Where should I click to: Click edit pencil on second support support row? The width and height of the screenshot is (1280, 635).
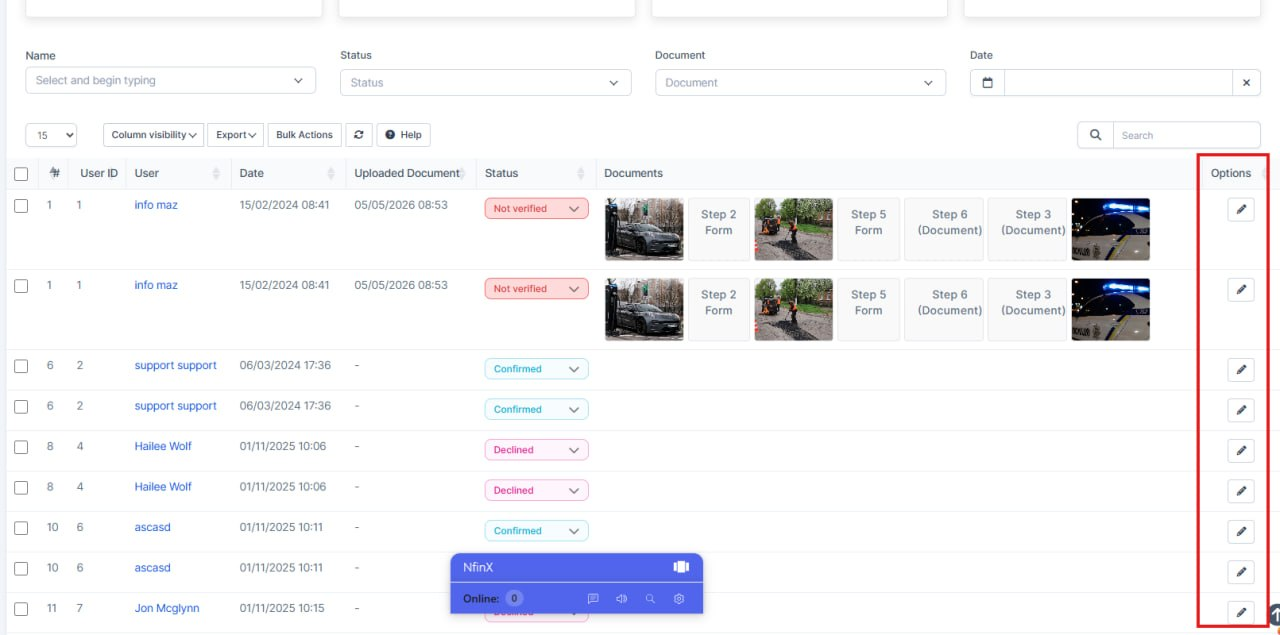tap(1240, 410)
